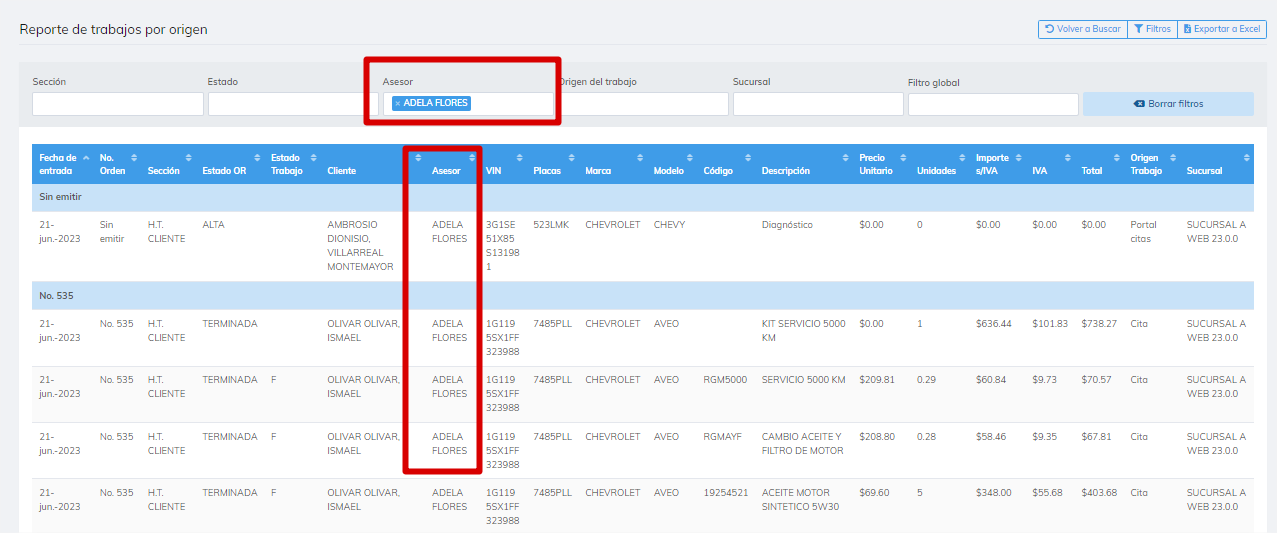Sort by IVA column header

1051,164
